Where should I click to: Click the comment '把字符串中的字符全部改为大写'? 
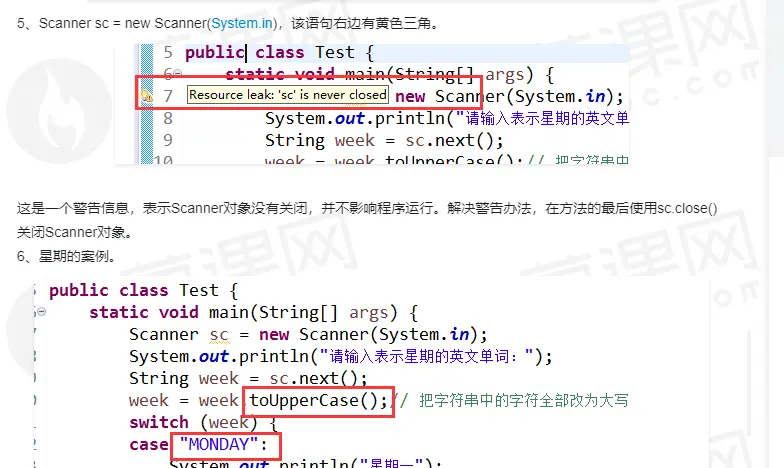coord(524,400)
